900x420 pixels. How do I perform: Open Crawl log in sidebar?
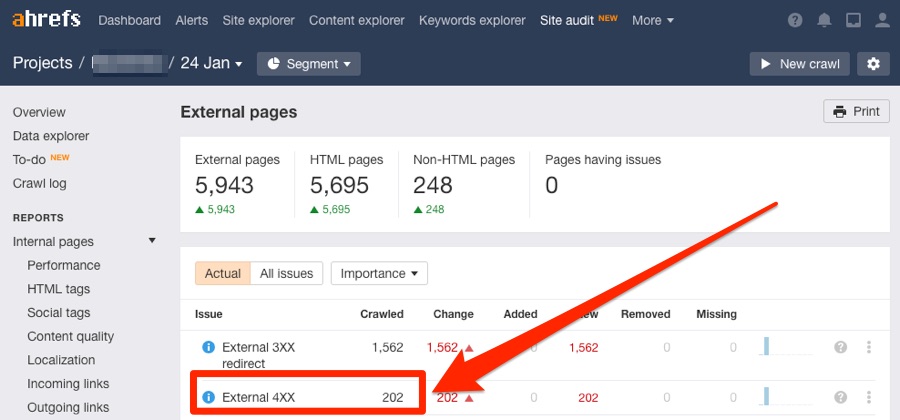point(40,184)
